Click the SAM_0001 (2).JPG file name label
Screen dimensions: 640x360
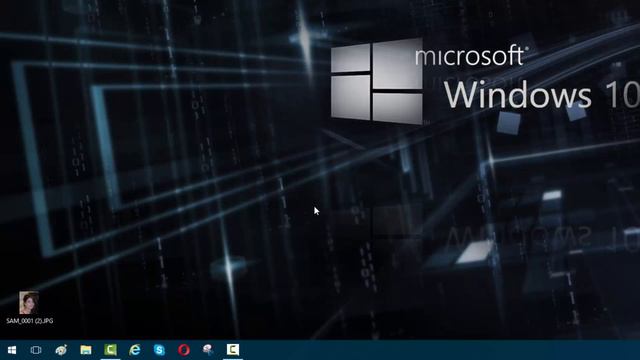[x=30, y=321]
